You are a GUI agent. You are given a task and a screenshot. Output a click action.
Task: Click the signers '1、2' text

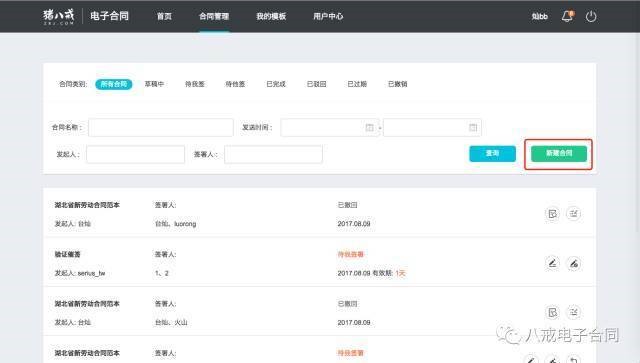162,273
